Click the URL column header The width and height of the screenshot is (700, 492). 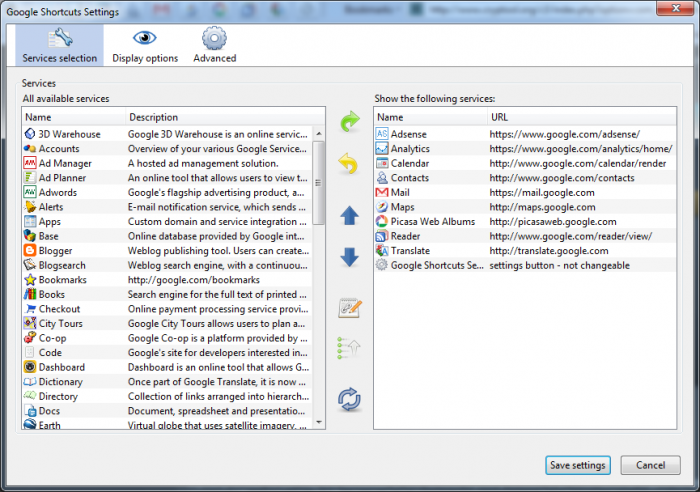(582, 117)
